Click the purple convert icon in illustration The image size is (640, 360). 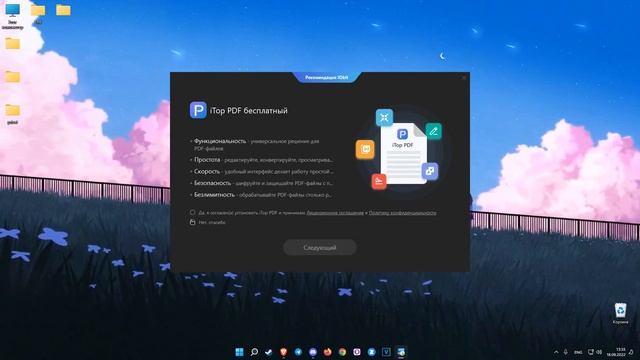(x=430, y=171)
